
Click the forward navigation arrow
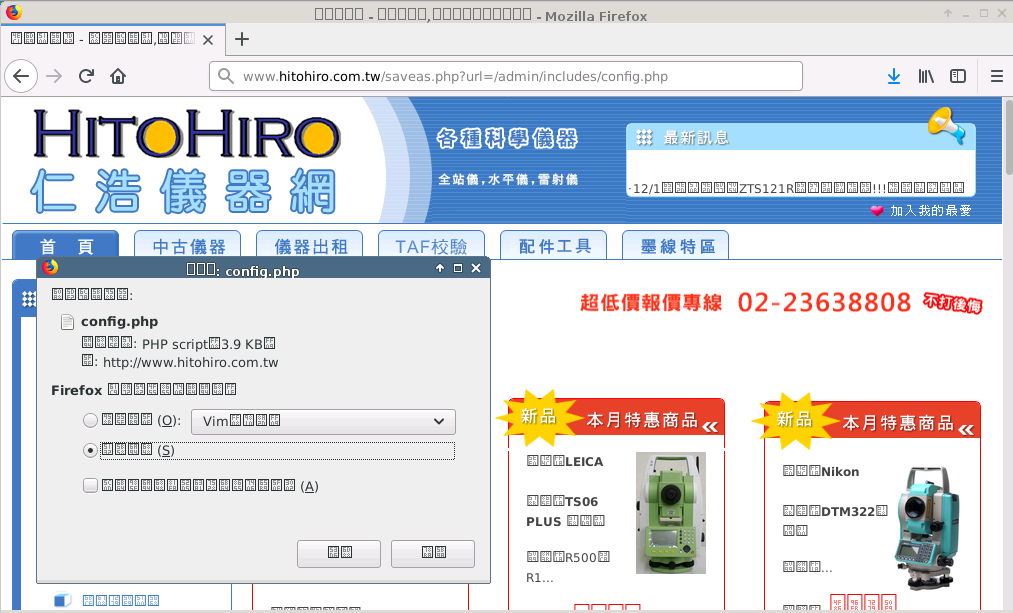[54, 76]
